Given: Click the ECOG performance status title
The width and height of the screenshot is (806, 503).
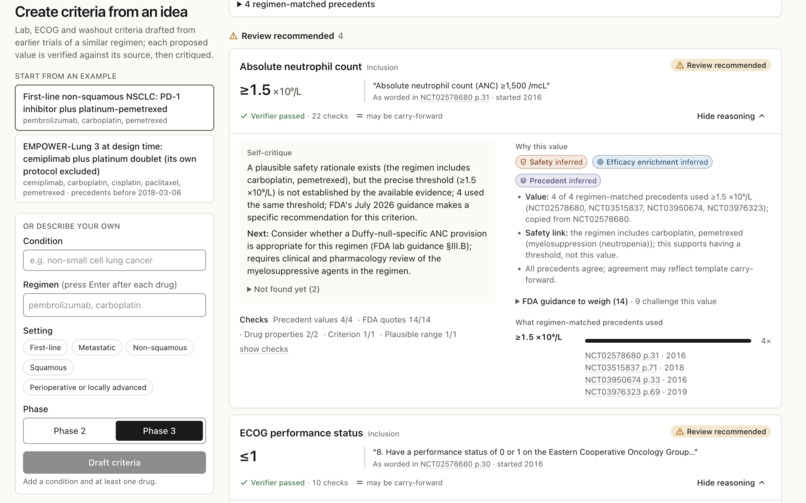Looking at the screenshot, I should coord(301,433).
